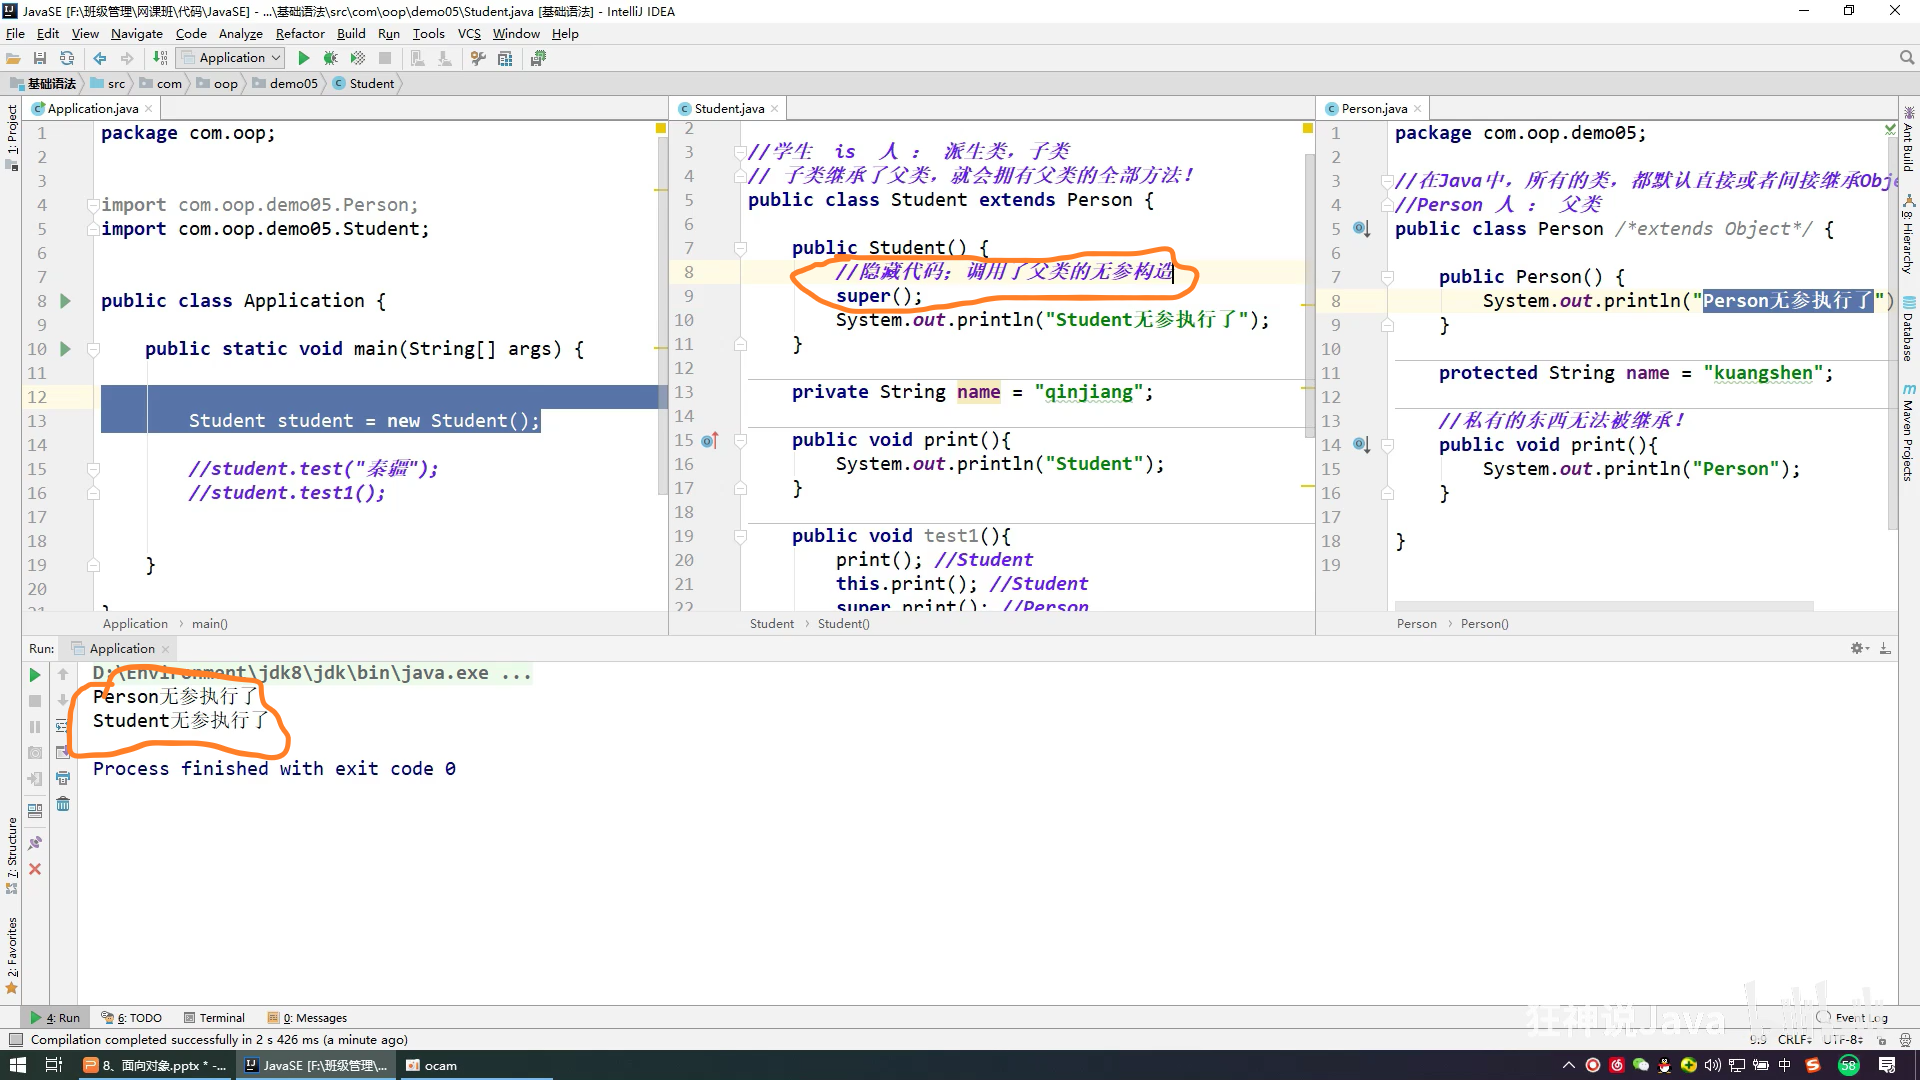1920x1080 pixels.
Task: Click the Debug bug icon in toolbar
Action: click(x=330, y=58)
